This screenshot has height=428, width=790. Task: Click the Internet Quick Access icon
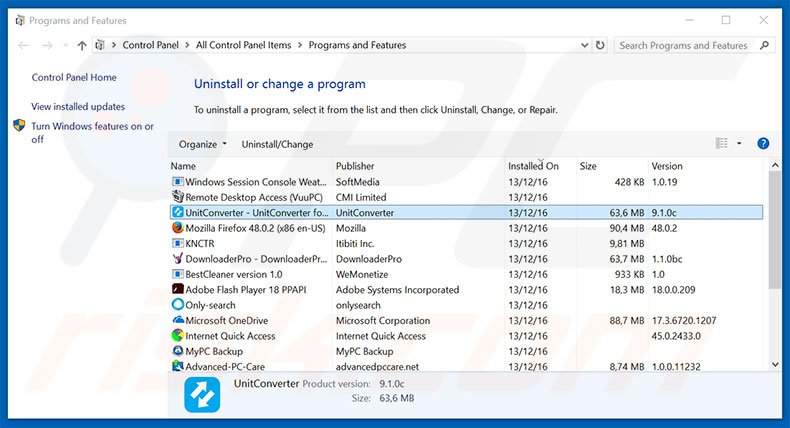(177, 336)
